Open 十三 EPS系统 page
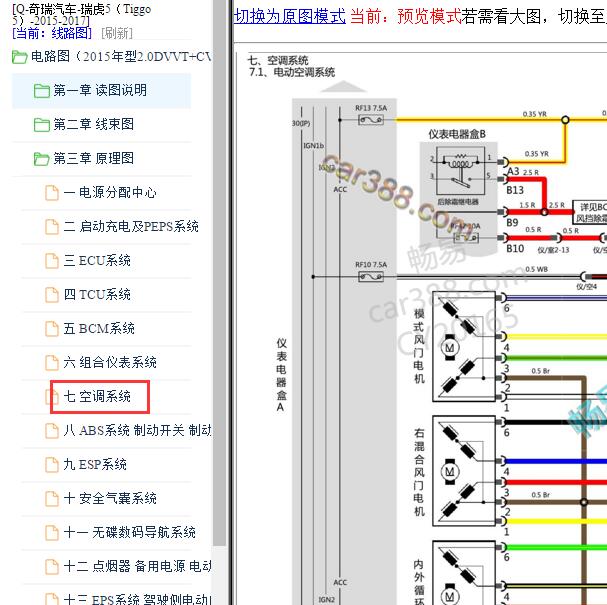The image size is (607, 605). [x=137, y=599]
